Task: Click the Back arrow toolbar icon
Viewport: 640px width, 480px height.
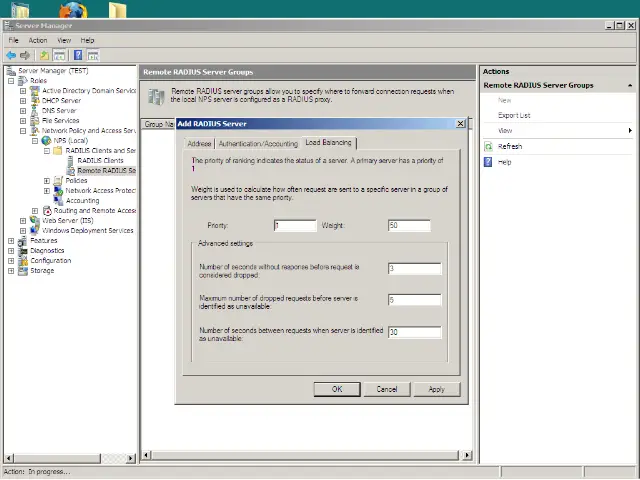Action: click(11, 55)
